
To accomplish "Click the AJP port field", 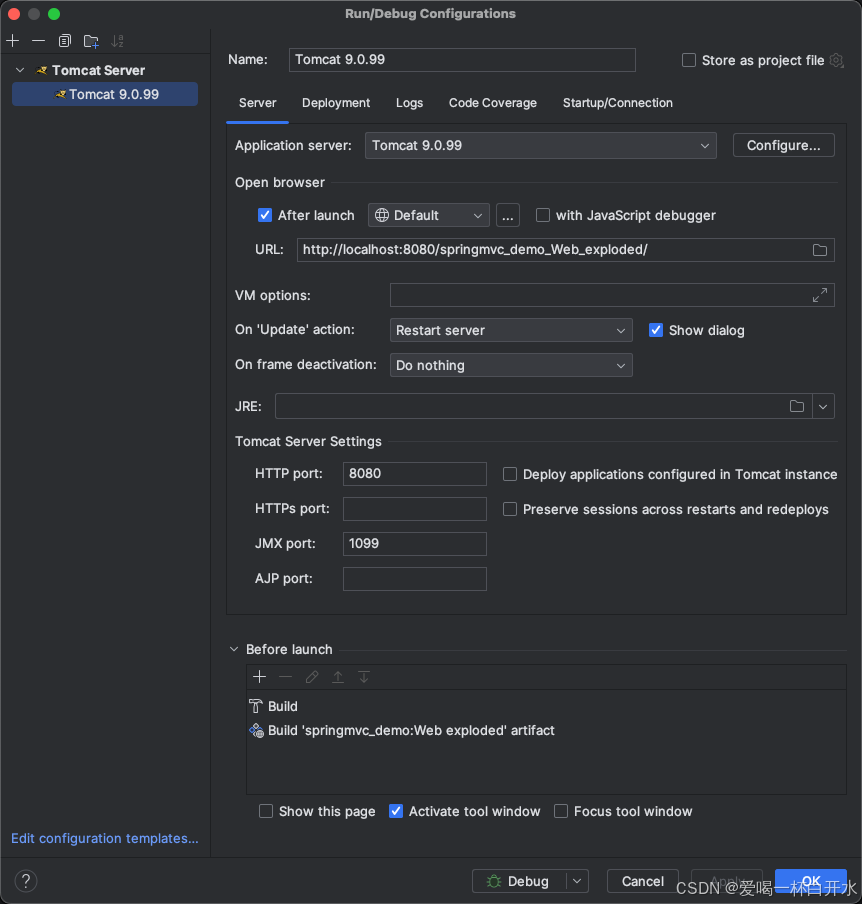I will pos(415,579).
